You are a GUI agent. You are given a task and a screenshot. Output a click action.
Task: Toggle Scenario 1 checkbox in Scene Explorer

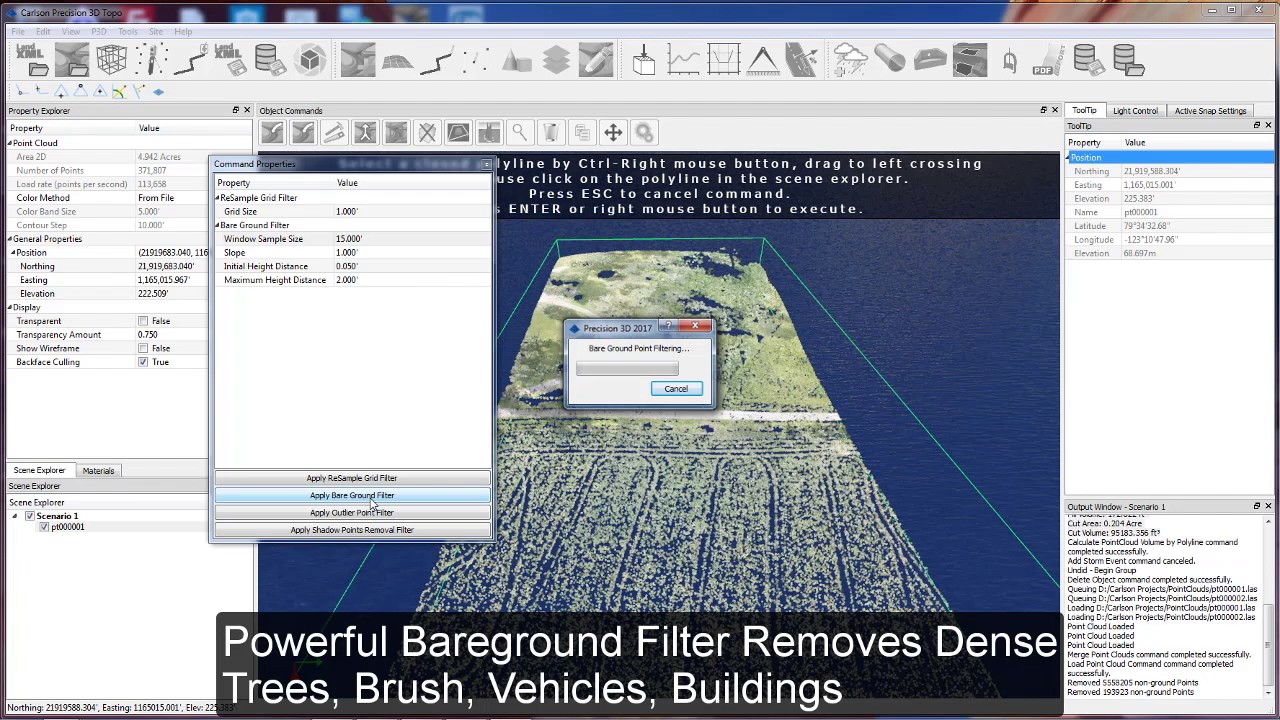click(29, 516)
